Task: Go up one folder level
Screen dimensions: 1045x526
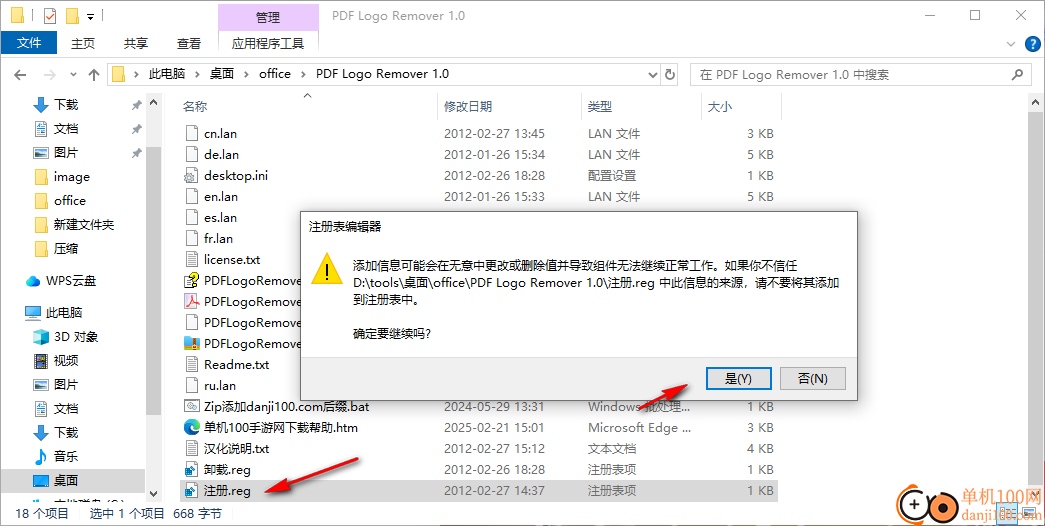Action: pos(94,75)
